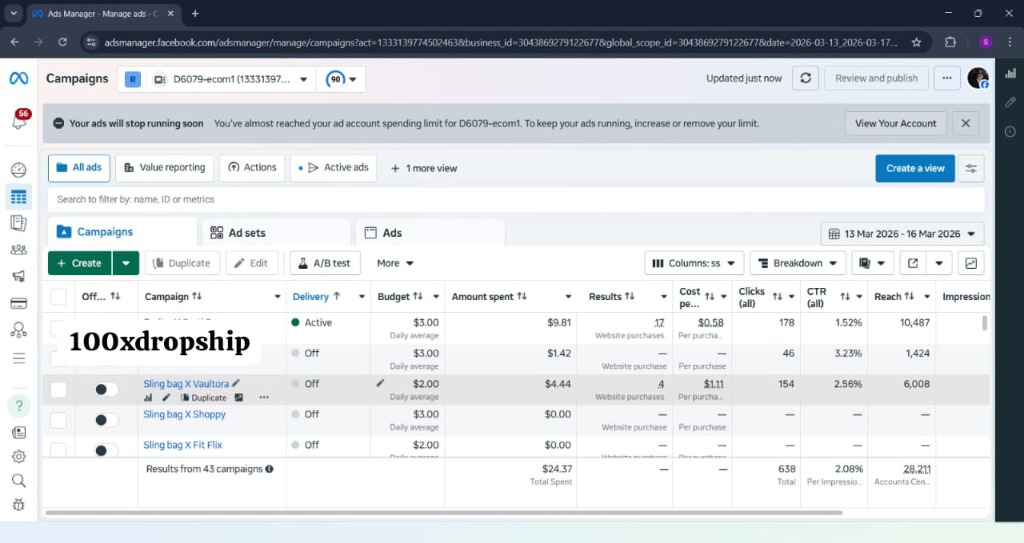1024x543 pixels.
Task: Switch to the Ads tab
Action: [x=430, y=233]
